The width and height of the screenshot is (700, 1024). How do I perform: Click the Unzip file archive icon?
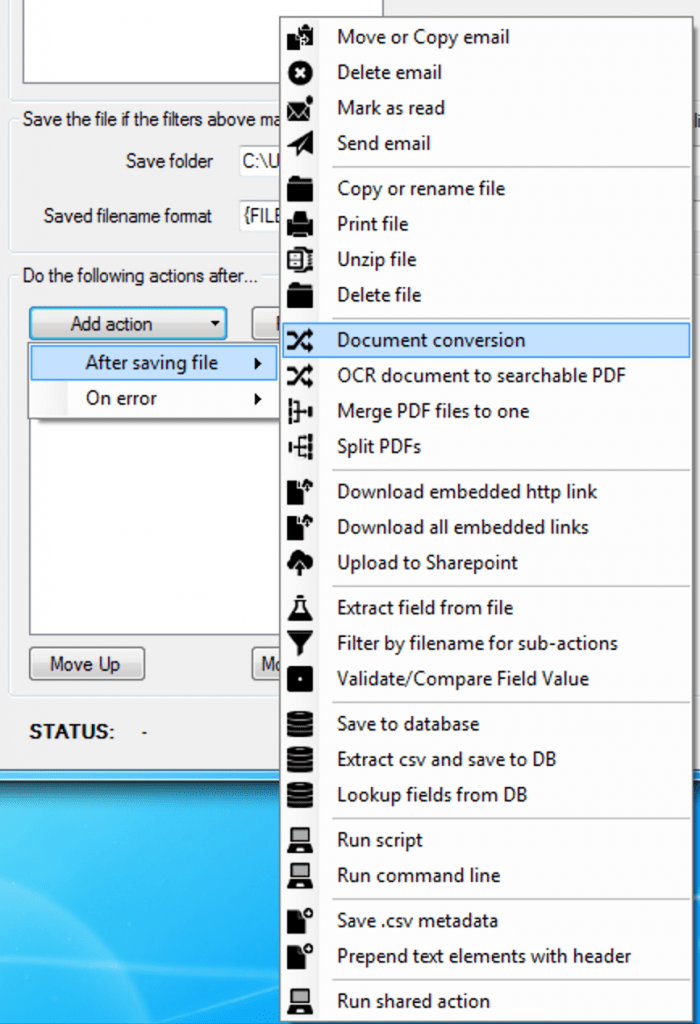[x=300, y=260]
